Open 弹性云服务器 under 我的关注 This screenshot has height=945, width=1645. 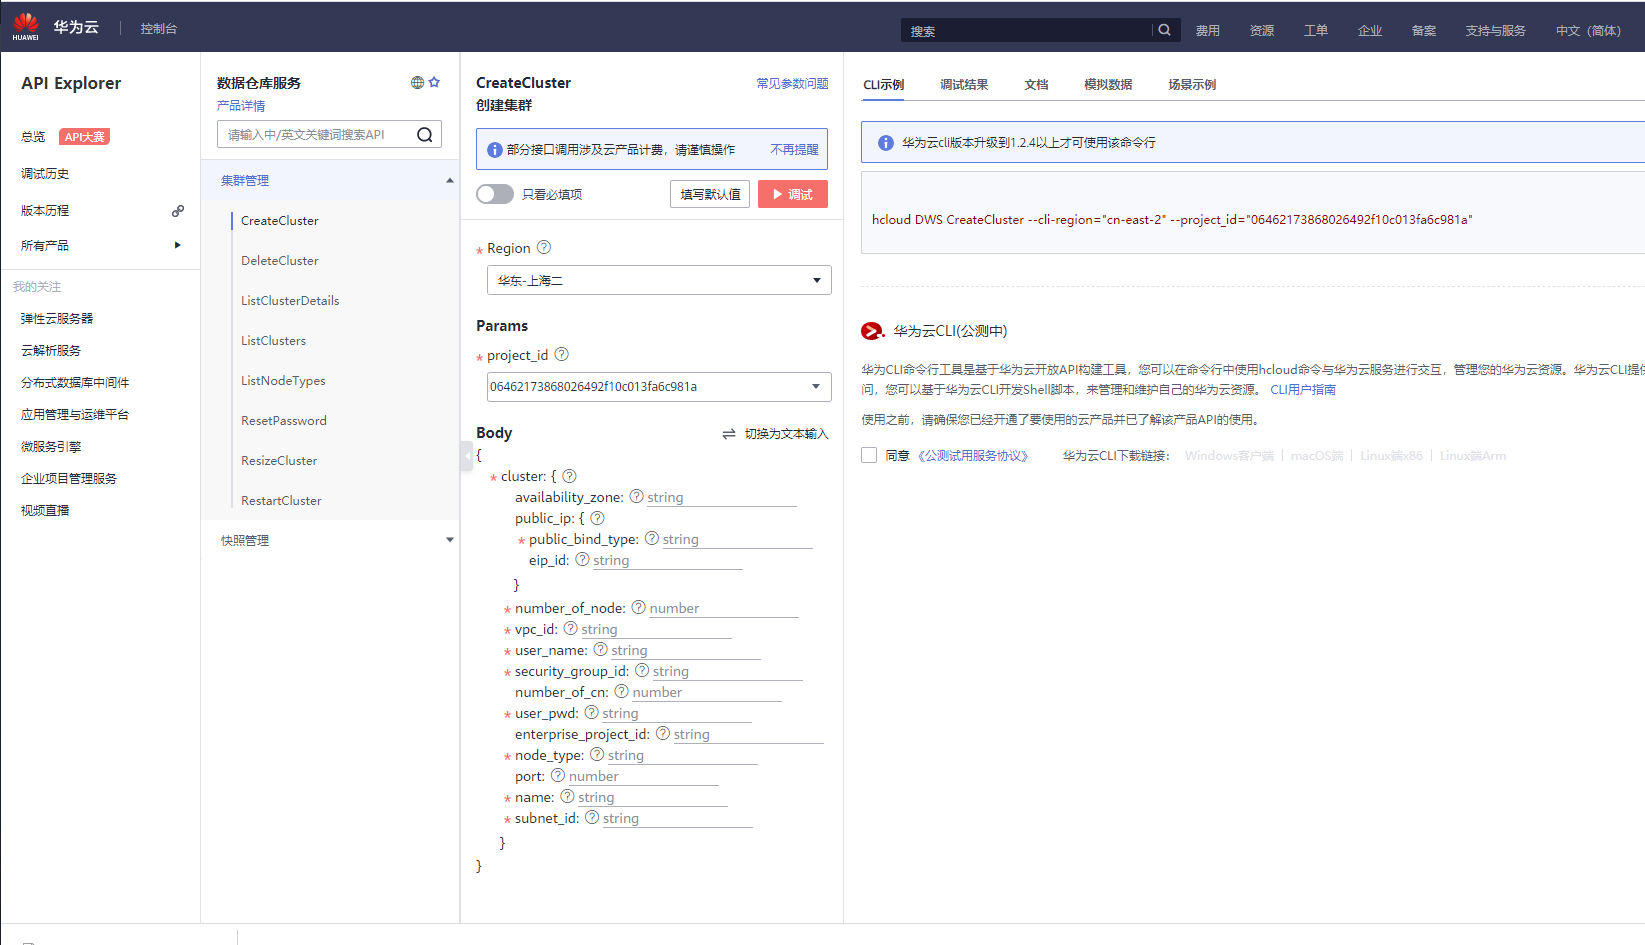[x=57, y=319]
